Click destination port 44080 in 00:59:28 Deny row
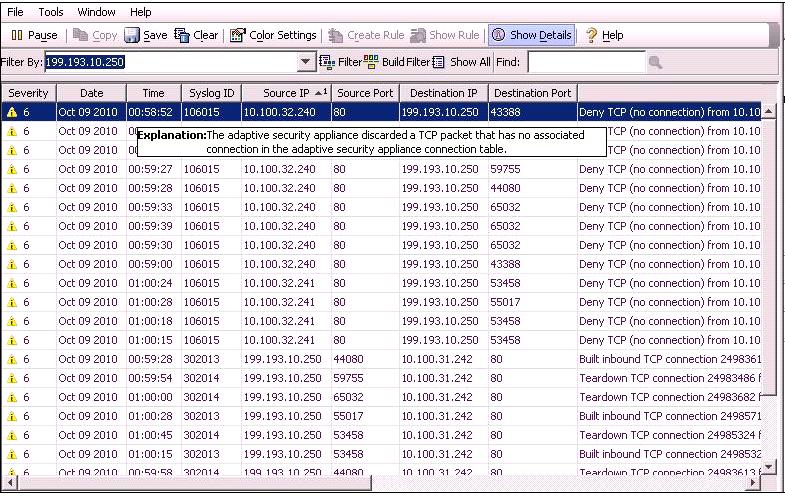 pos(505,188)
